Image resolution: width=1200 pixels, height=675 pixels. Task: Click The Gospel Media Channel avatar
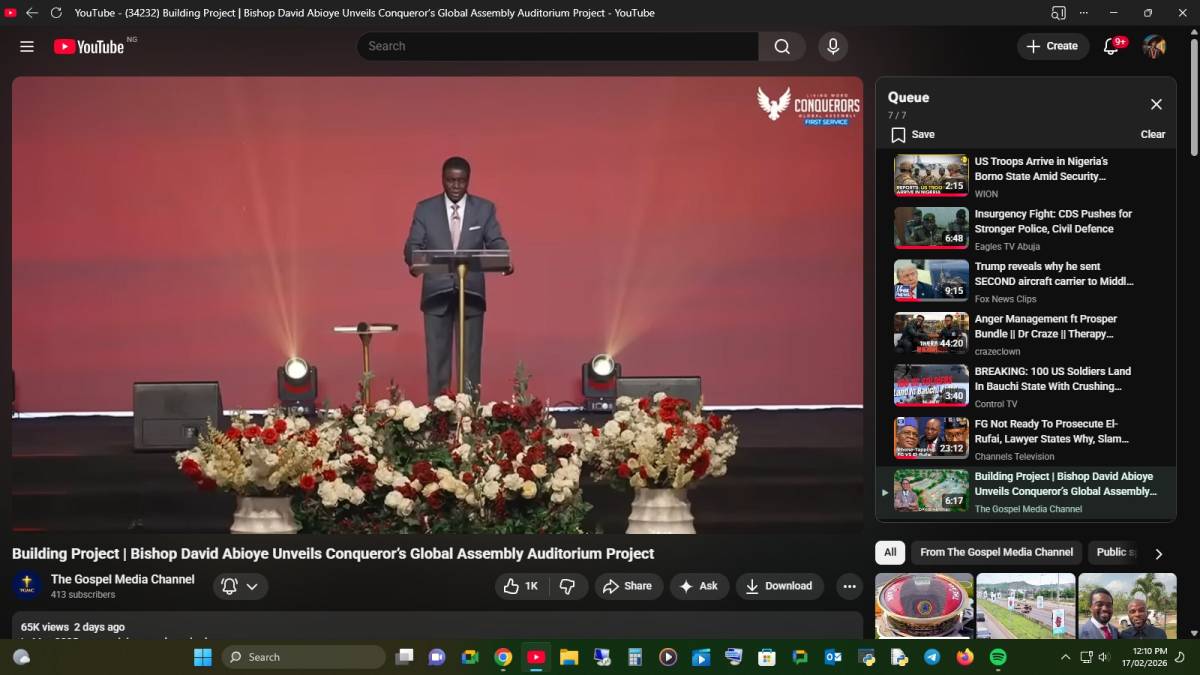click(28, 585)
